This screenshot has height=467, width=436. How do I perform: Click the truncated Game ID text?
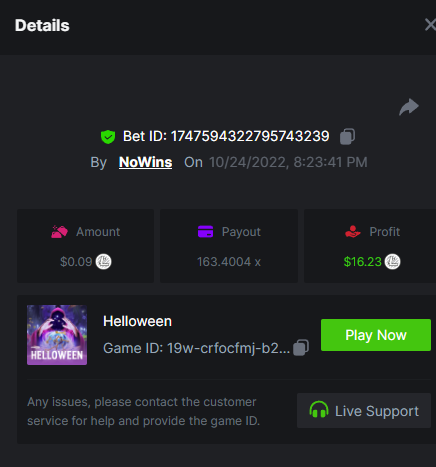196,348
